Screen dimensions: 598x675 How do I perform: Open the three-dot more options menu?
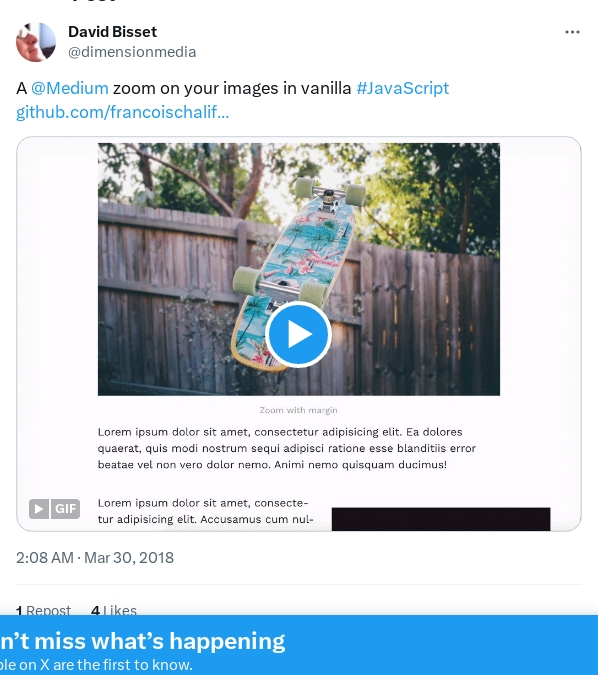572,32
